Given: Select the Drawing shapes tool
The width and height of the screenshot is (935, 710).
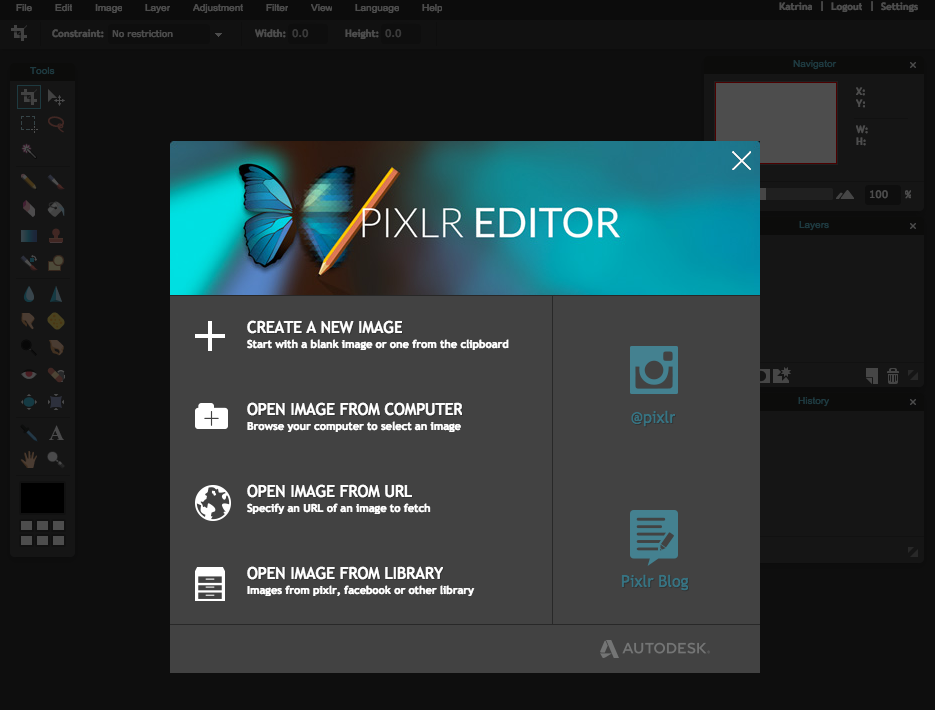Looking at the screenshot, I should pos(56,262).
